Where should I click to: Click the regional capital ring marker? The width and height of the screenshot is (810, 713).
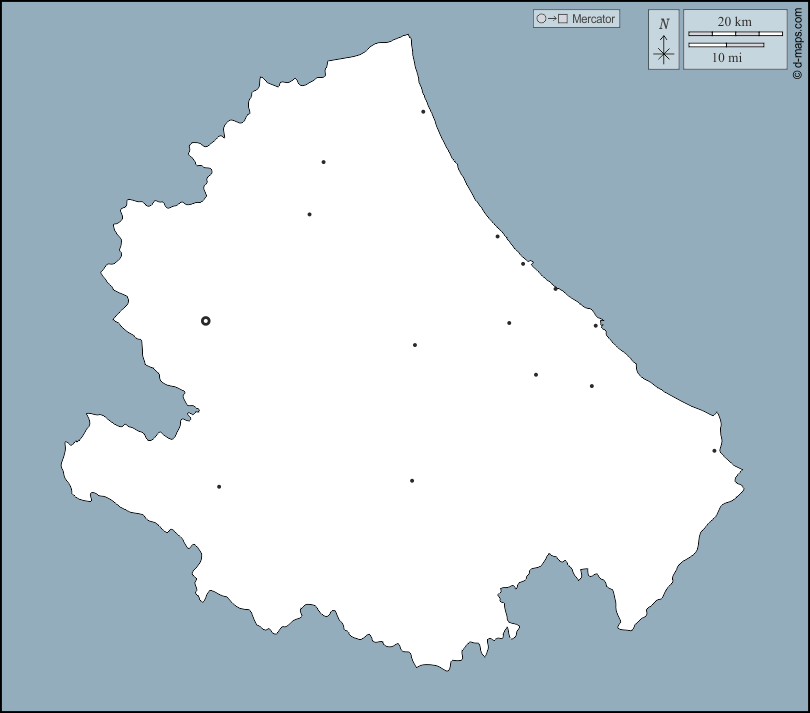pyautogui.click(x=206, y=321)
